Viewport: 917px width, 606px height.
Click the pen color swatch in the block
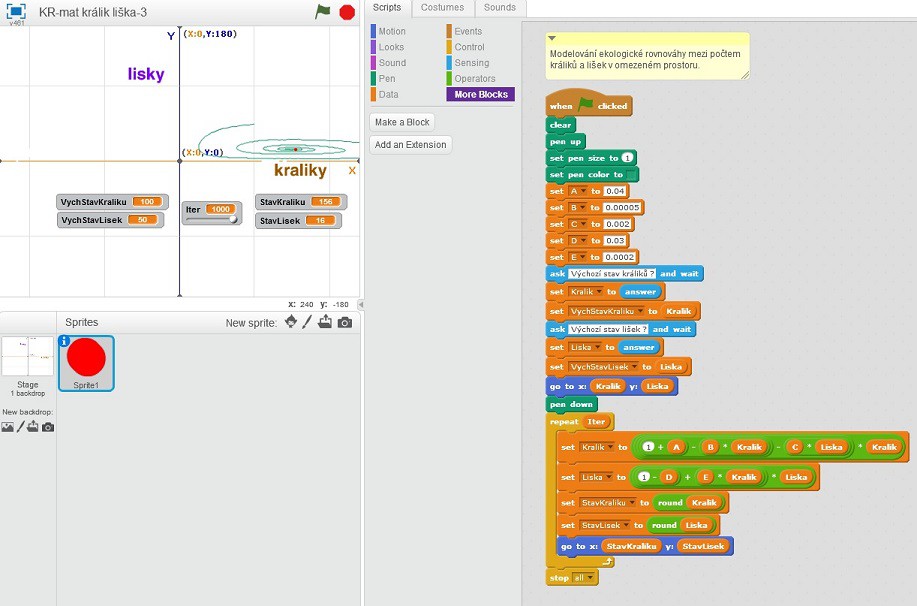tap(632, 175)
